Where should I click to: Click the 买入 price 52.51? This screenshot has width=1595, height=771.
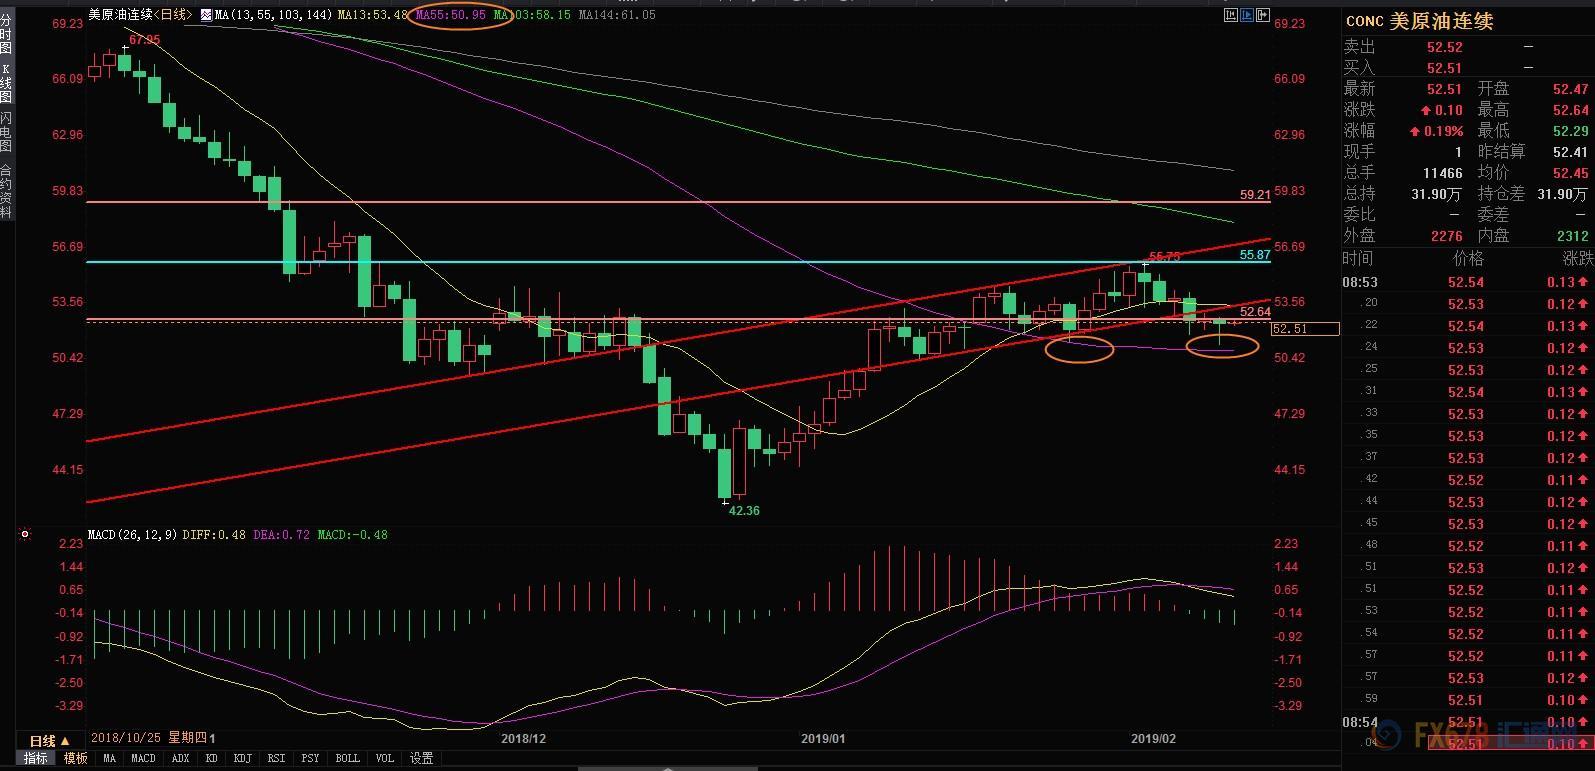tap(1444, 68)
